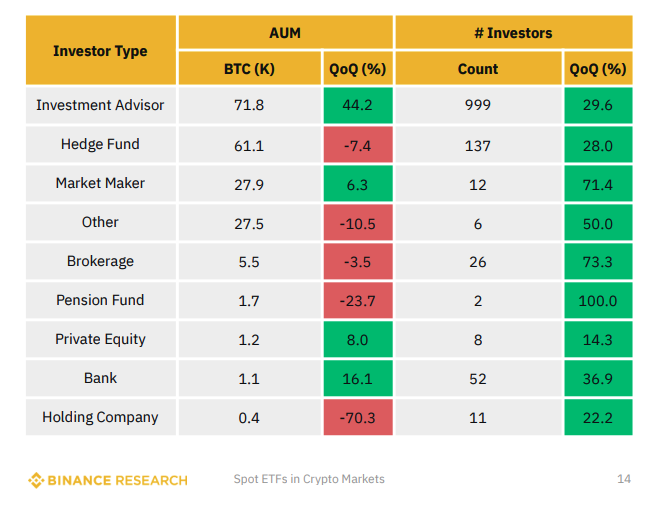Select the Holding Company row label
The image size is (661, 517).
point(100,417)
